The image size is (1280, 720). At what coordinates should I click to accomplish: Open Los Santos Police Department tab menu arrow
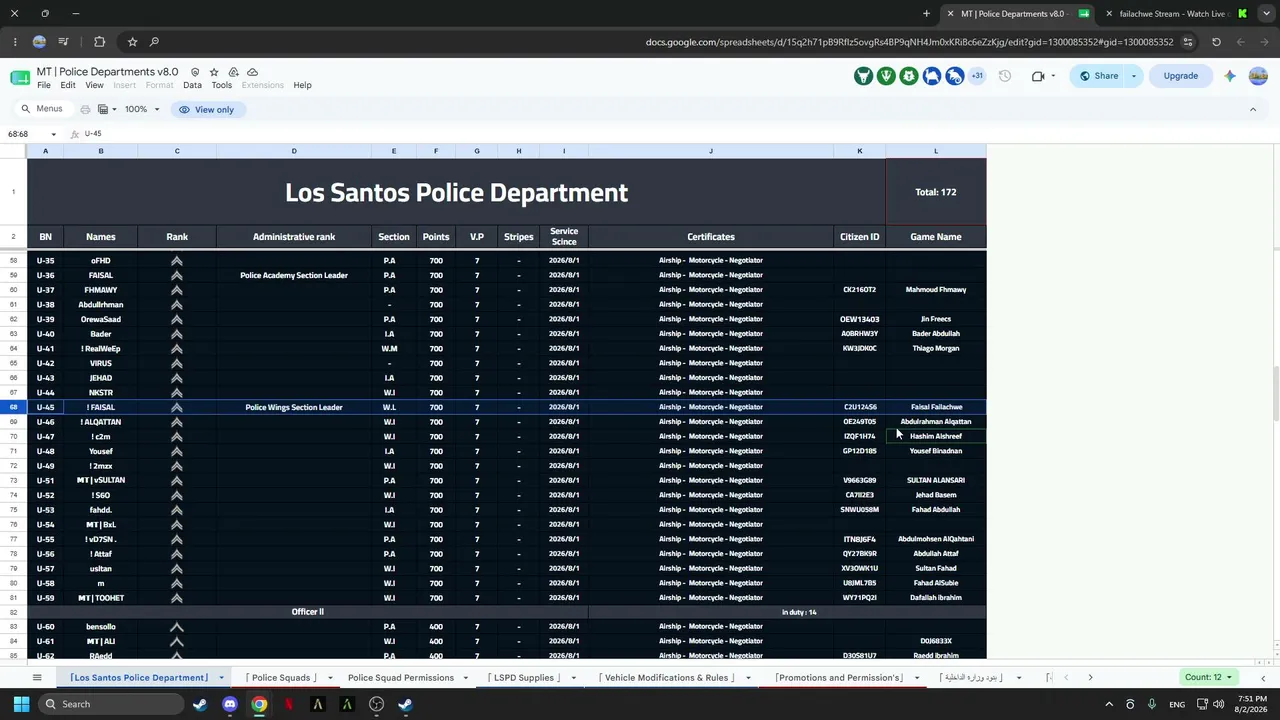click(221, 678)
